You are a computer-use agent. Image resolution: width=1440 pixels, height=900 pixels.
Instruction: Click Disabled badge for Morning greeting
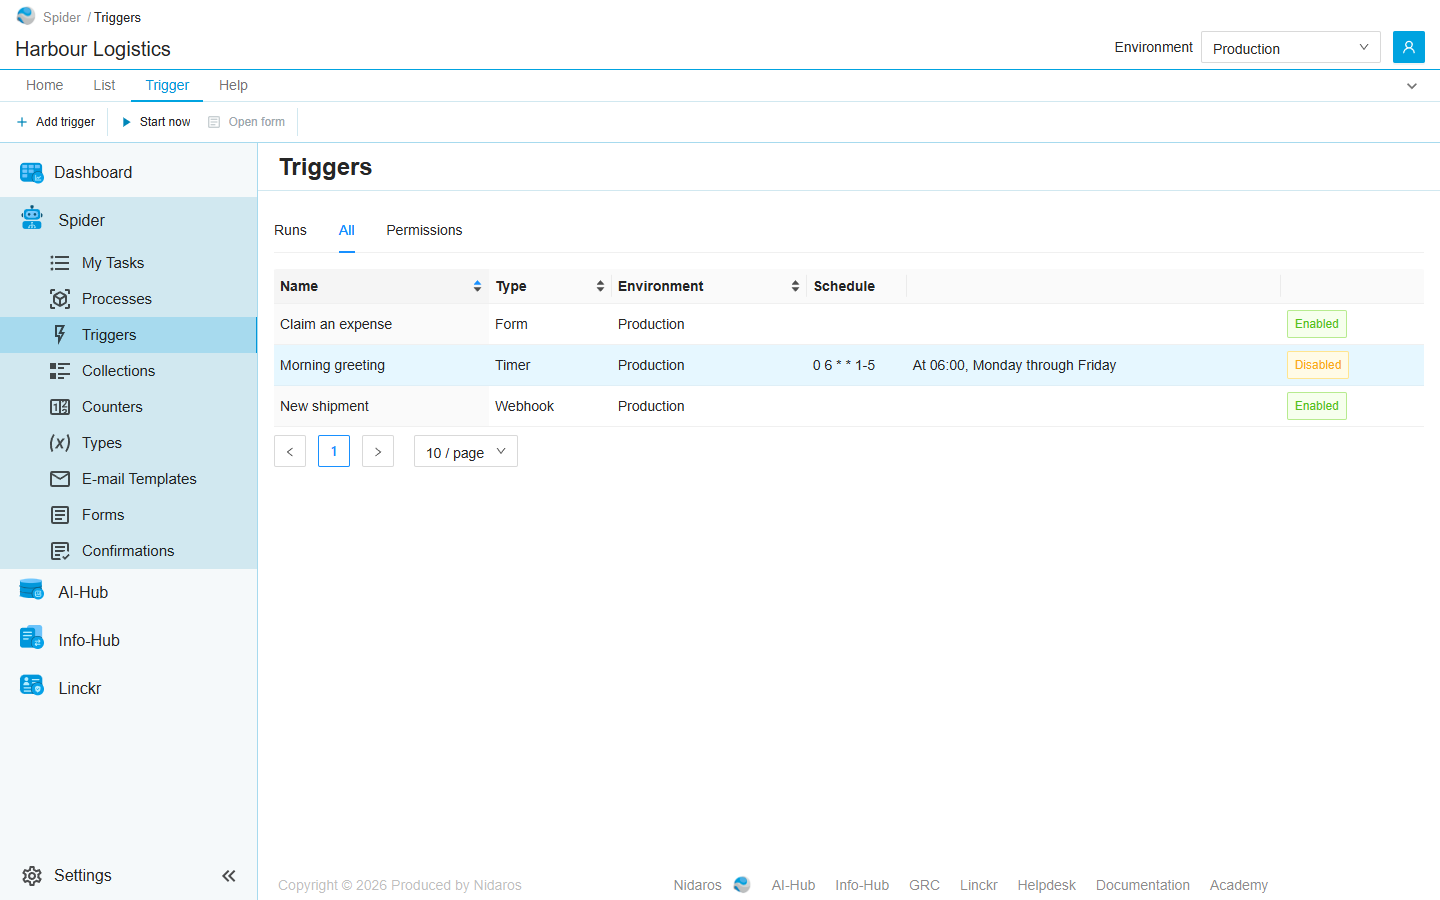point(1318,365)
